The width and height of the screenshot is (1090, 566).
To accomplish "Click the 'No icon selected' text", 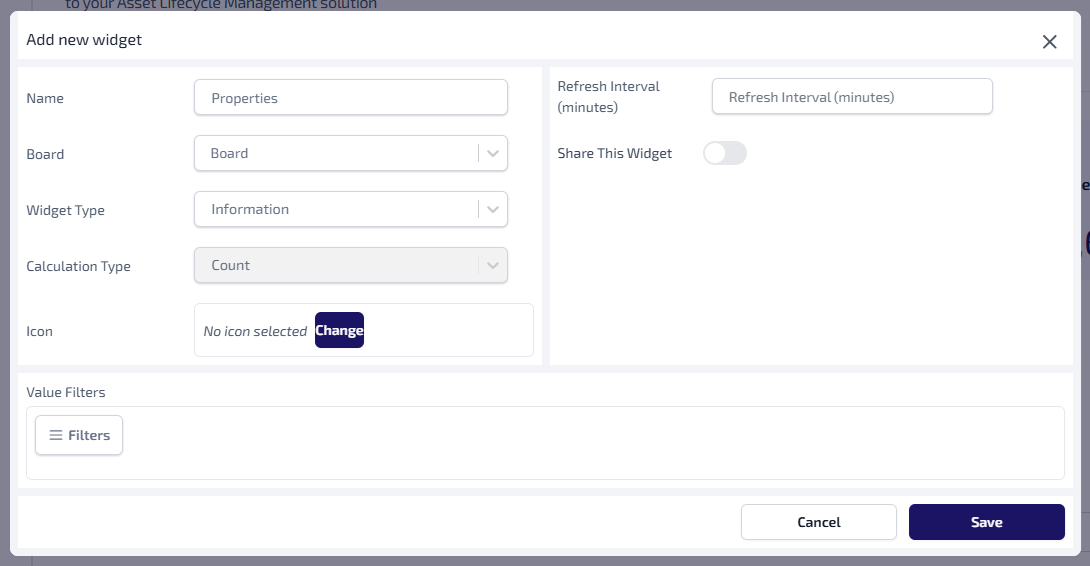I will point(255,331).
